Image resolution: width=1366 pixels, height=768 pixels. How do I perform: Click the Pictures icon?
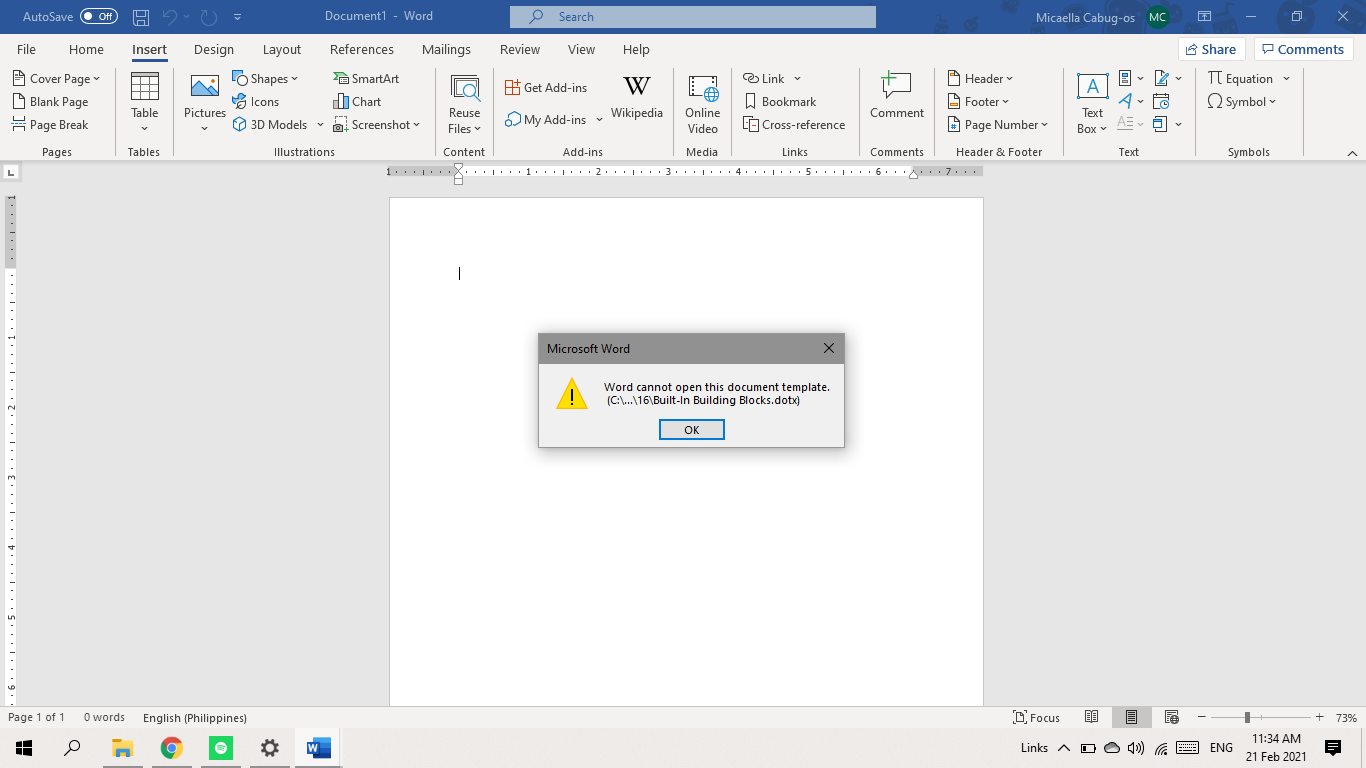coord(205,87)
